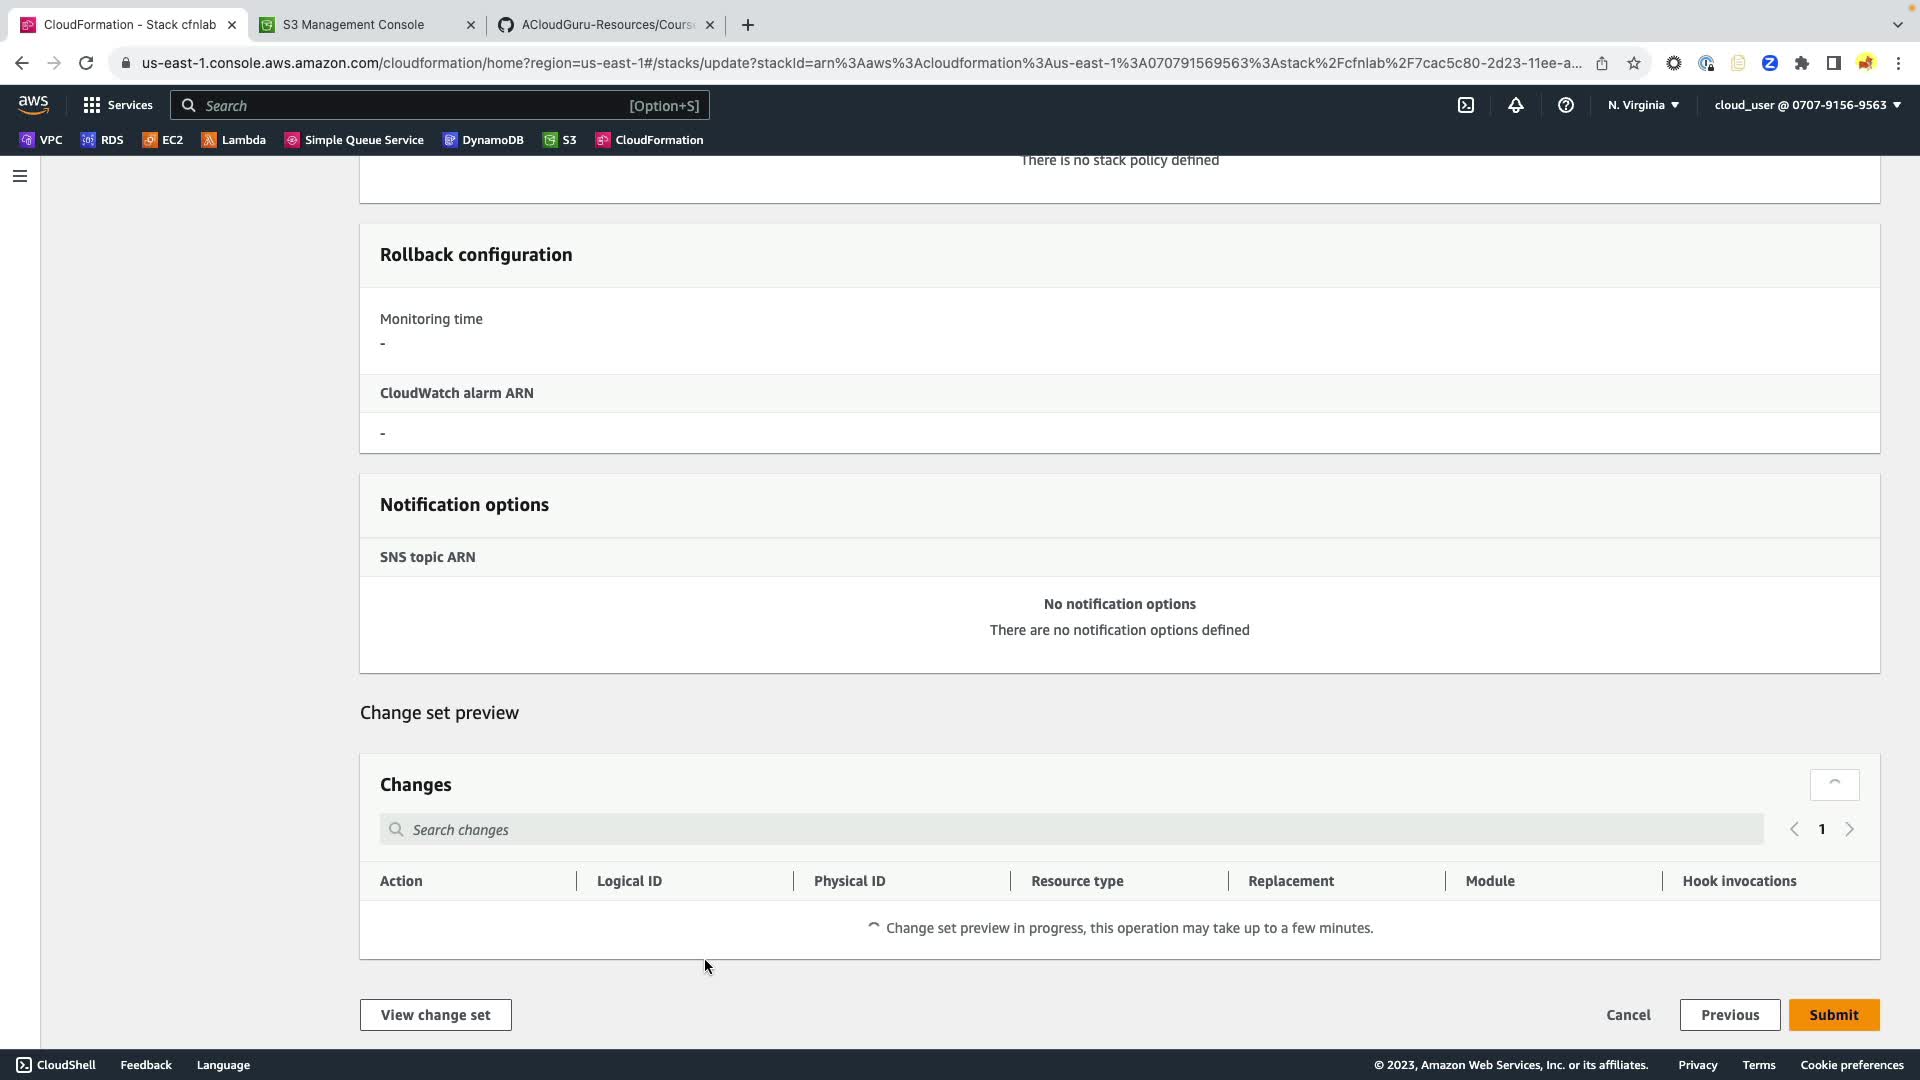This screenshot has height=1080, width=1920.
Task: Bookmark page with the star icon
Action: coord(1633,63)
